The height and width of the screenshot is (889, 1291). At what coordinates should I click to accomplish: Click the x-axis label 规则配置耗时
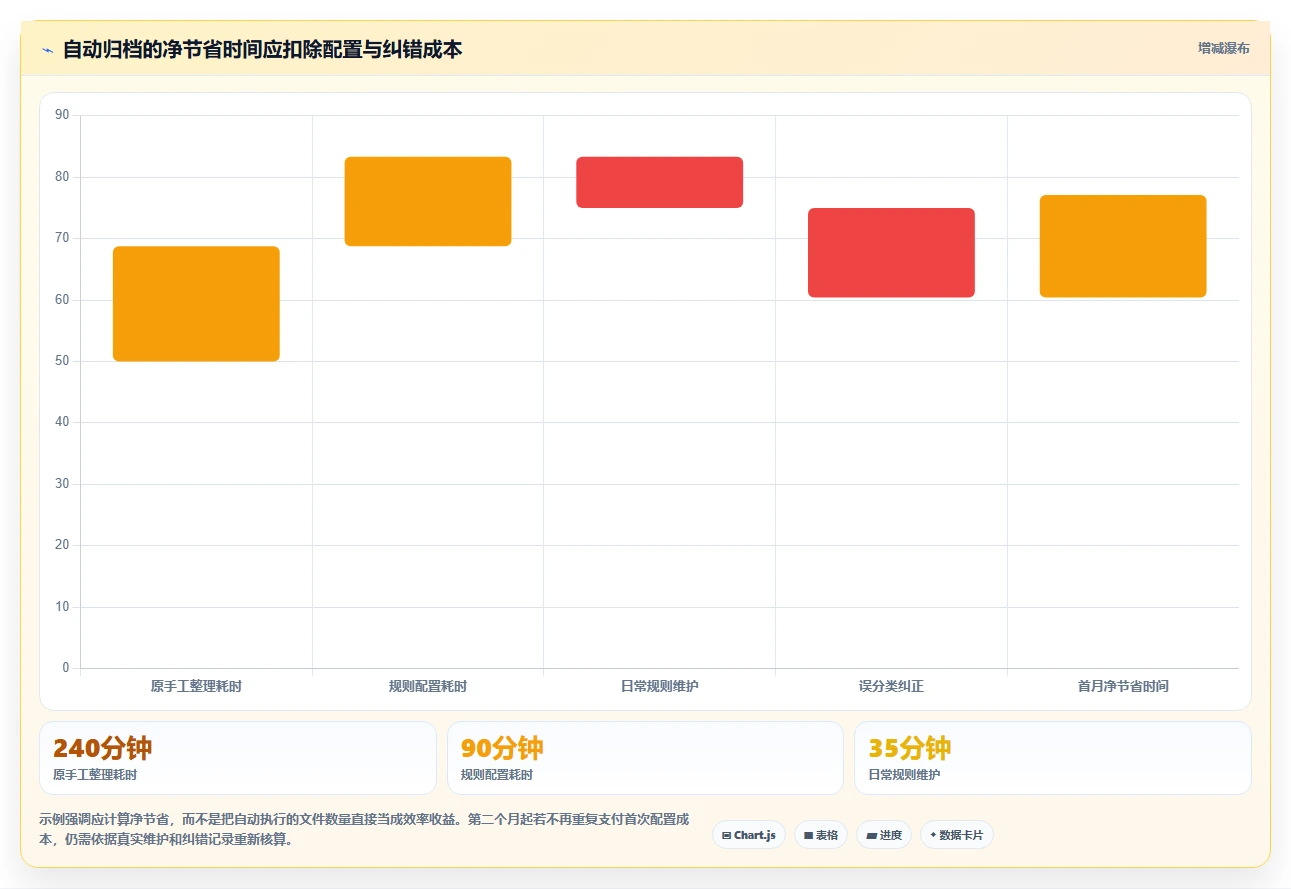[x=428, y=686]
